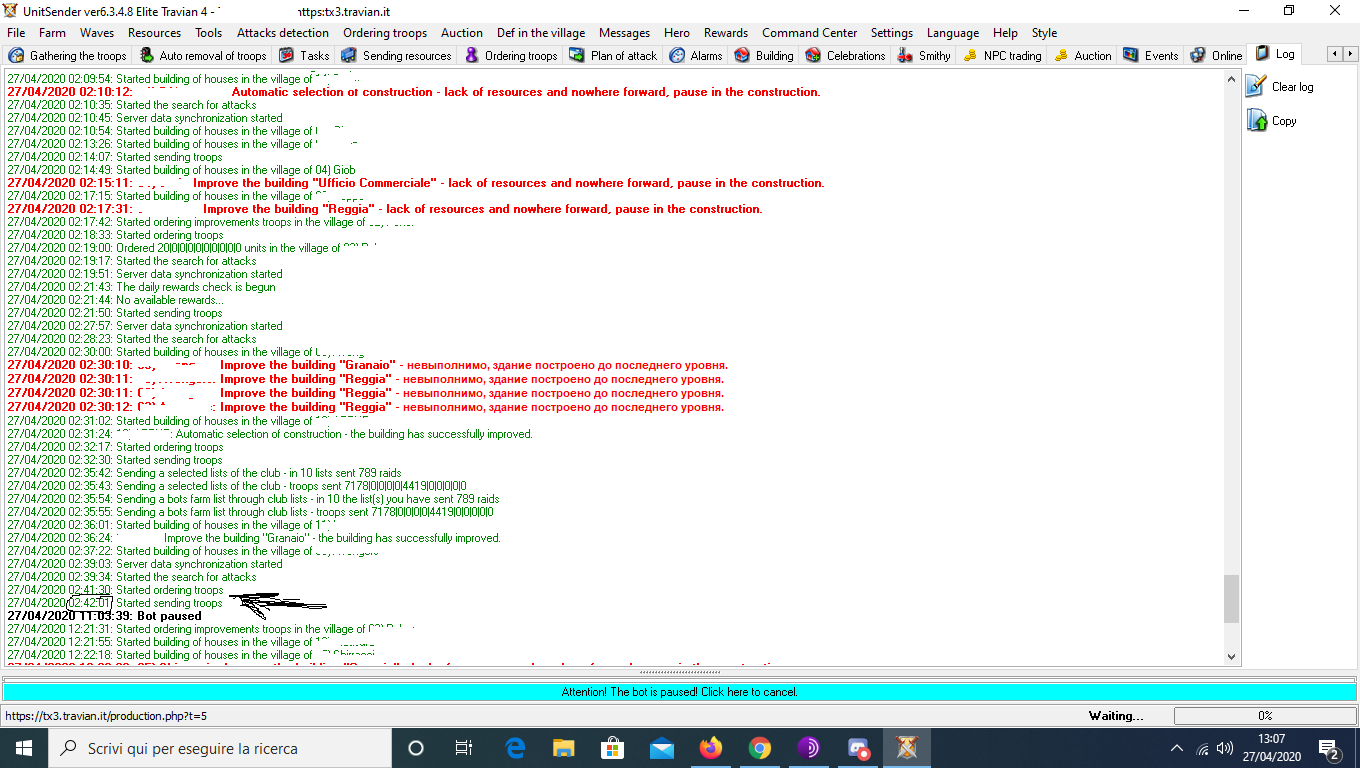Image resolution: width=1360 pixels, height=768 pixels.
Task: Open Microsoft Store from the taskbar
Action: coord(613,748)
